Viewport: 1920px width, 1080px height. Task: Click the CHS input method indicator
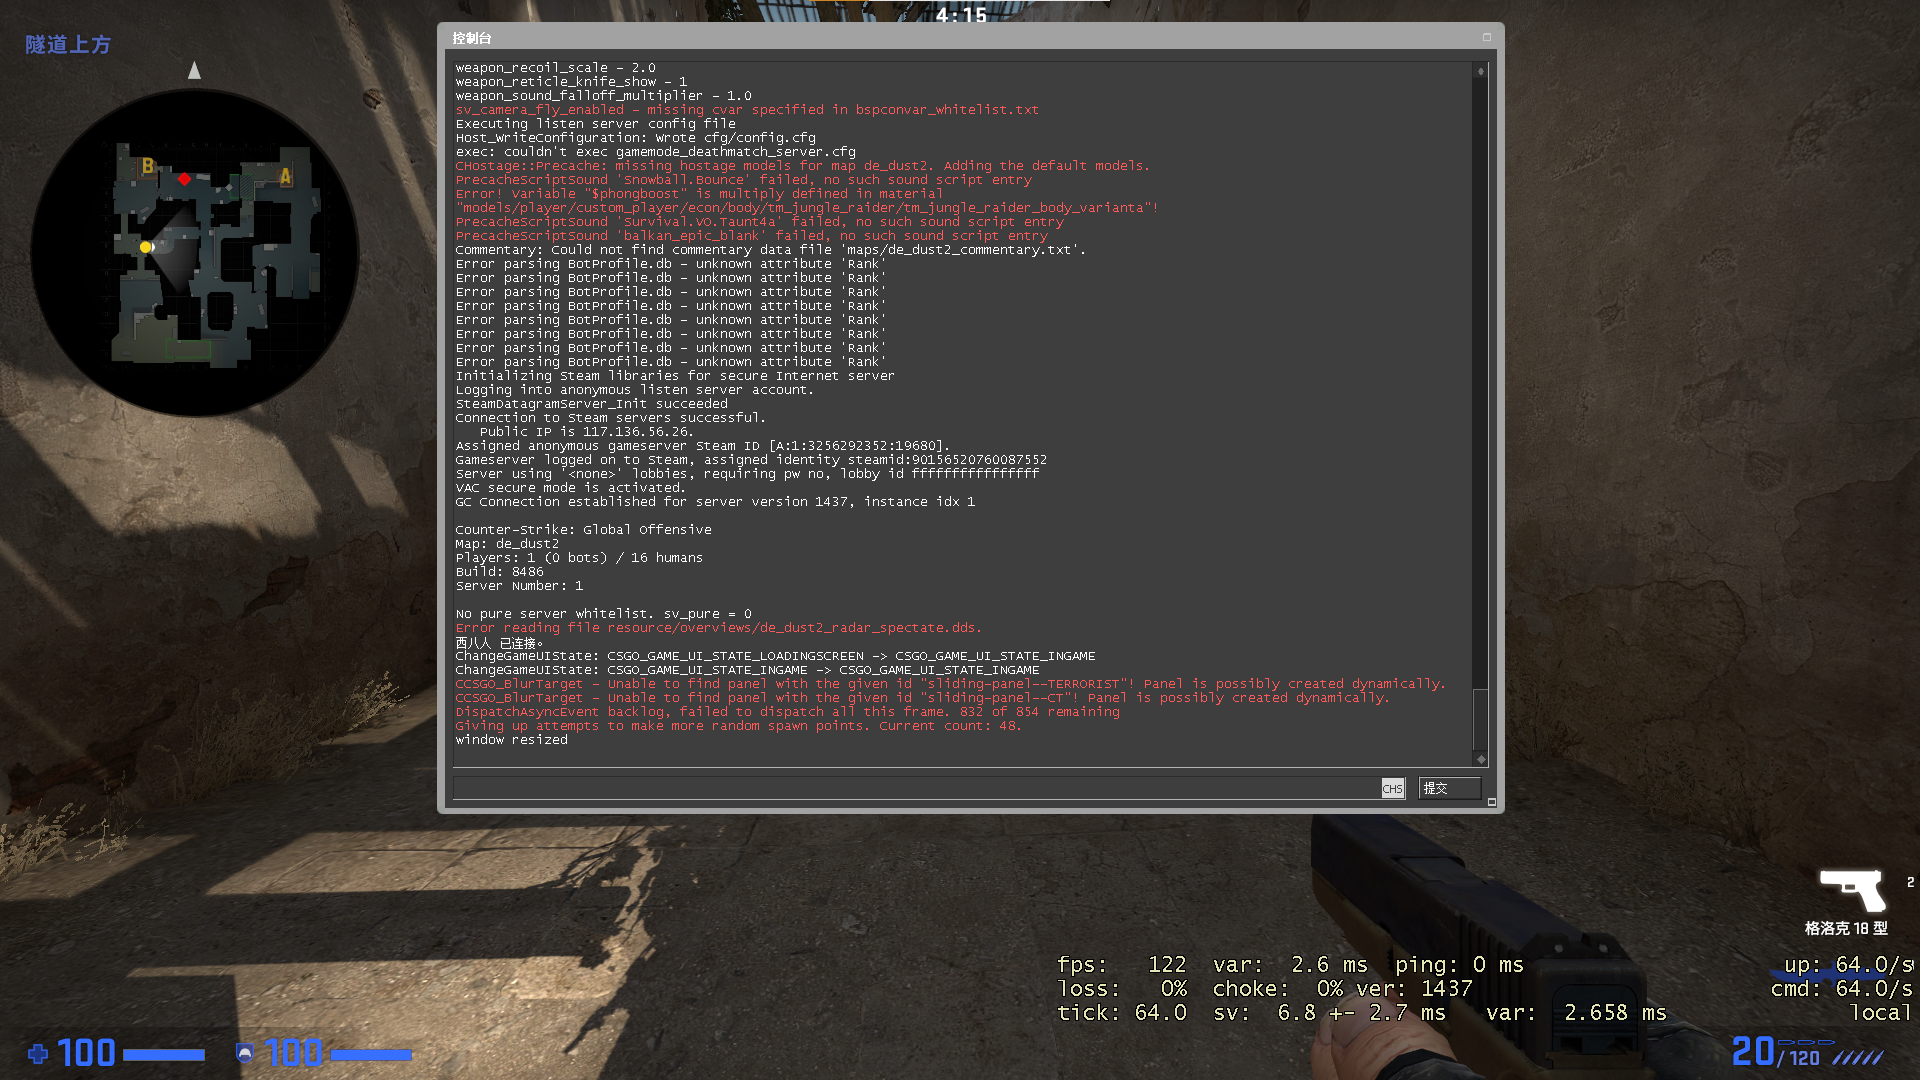coord(1392,789)
